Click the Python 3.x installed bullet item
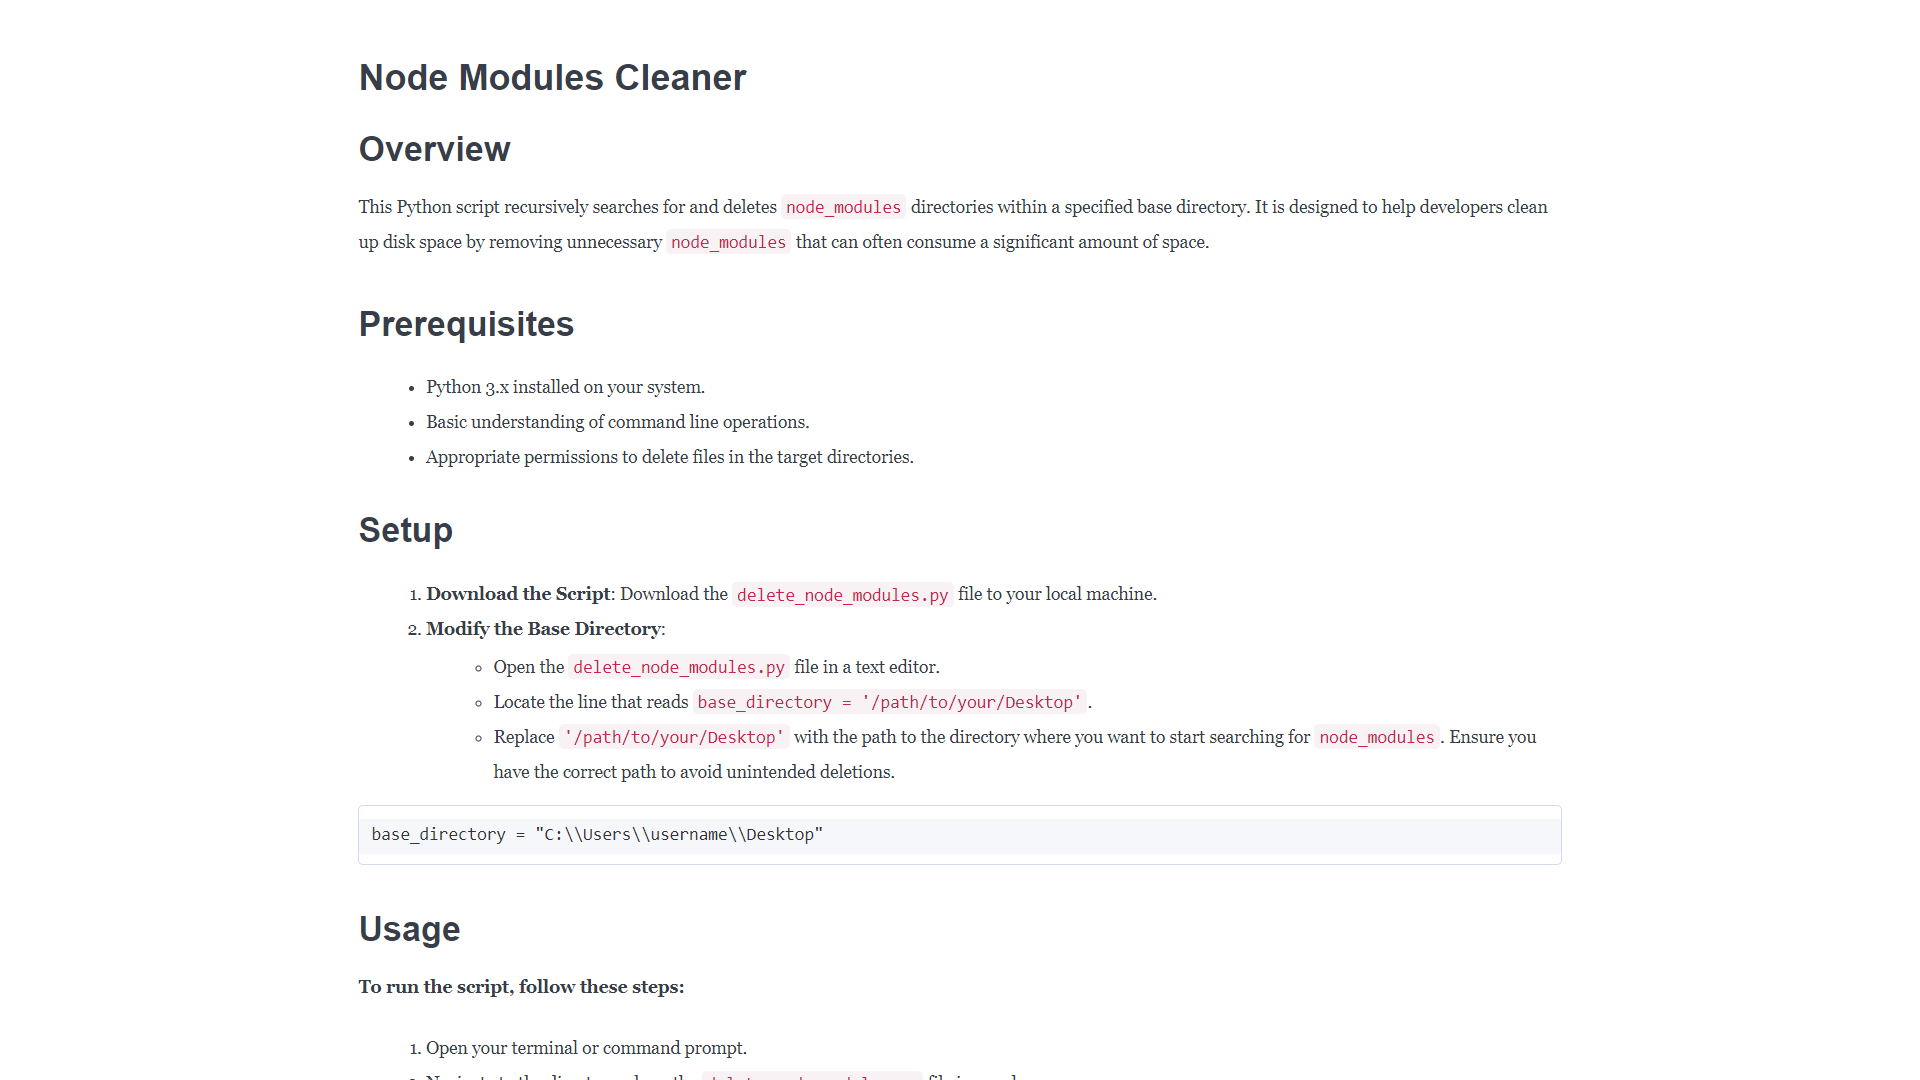This screenshot has width=1920, height=1080. coord(565,387)
